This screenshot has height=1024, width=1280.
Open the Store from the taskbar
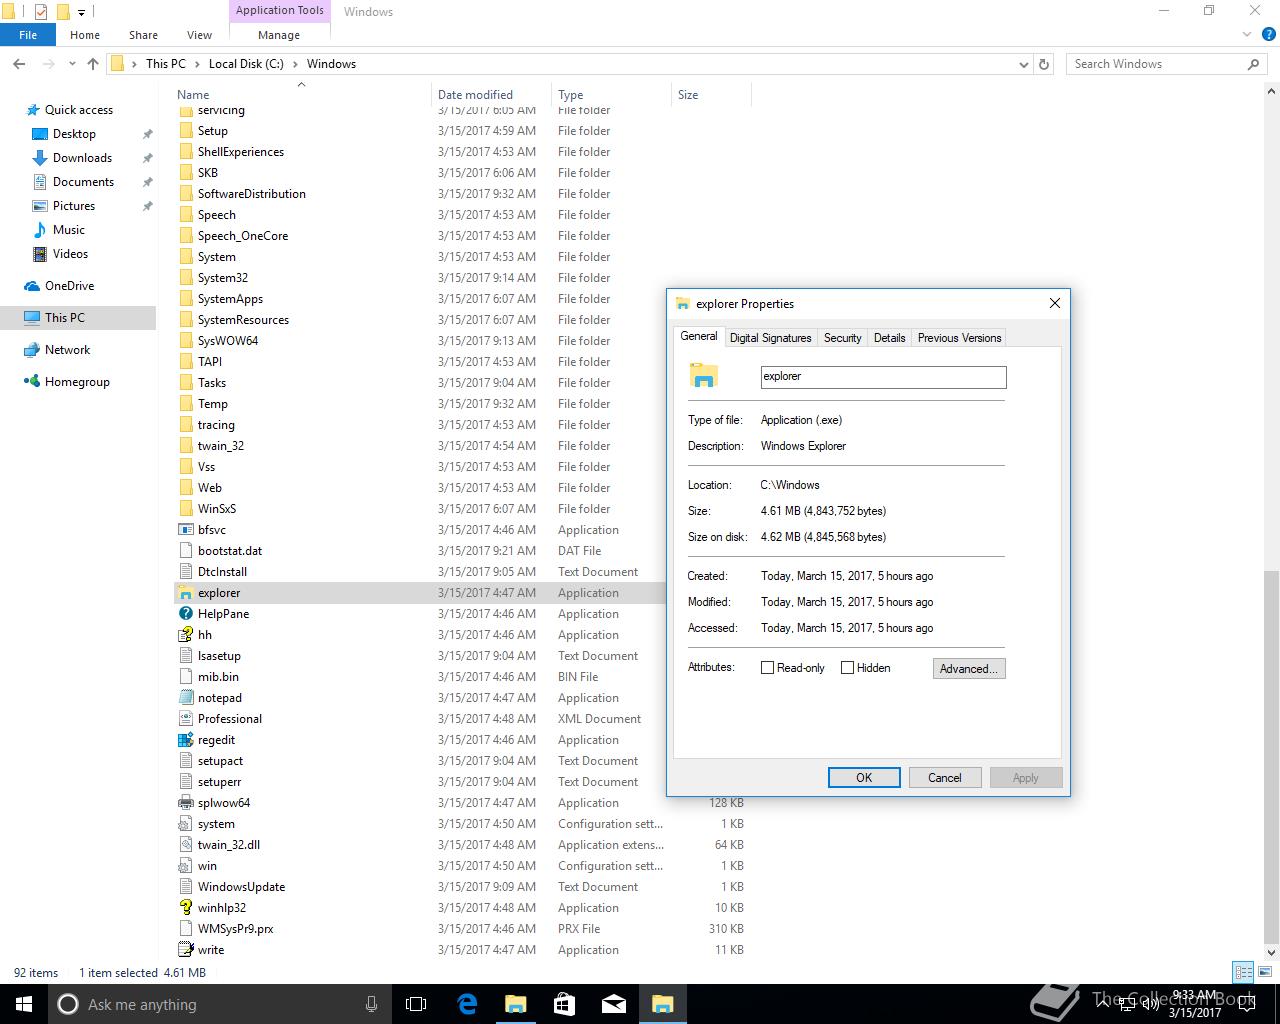[x=564, y=1004]
